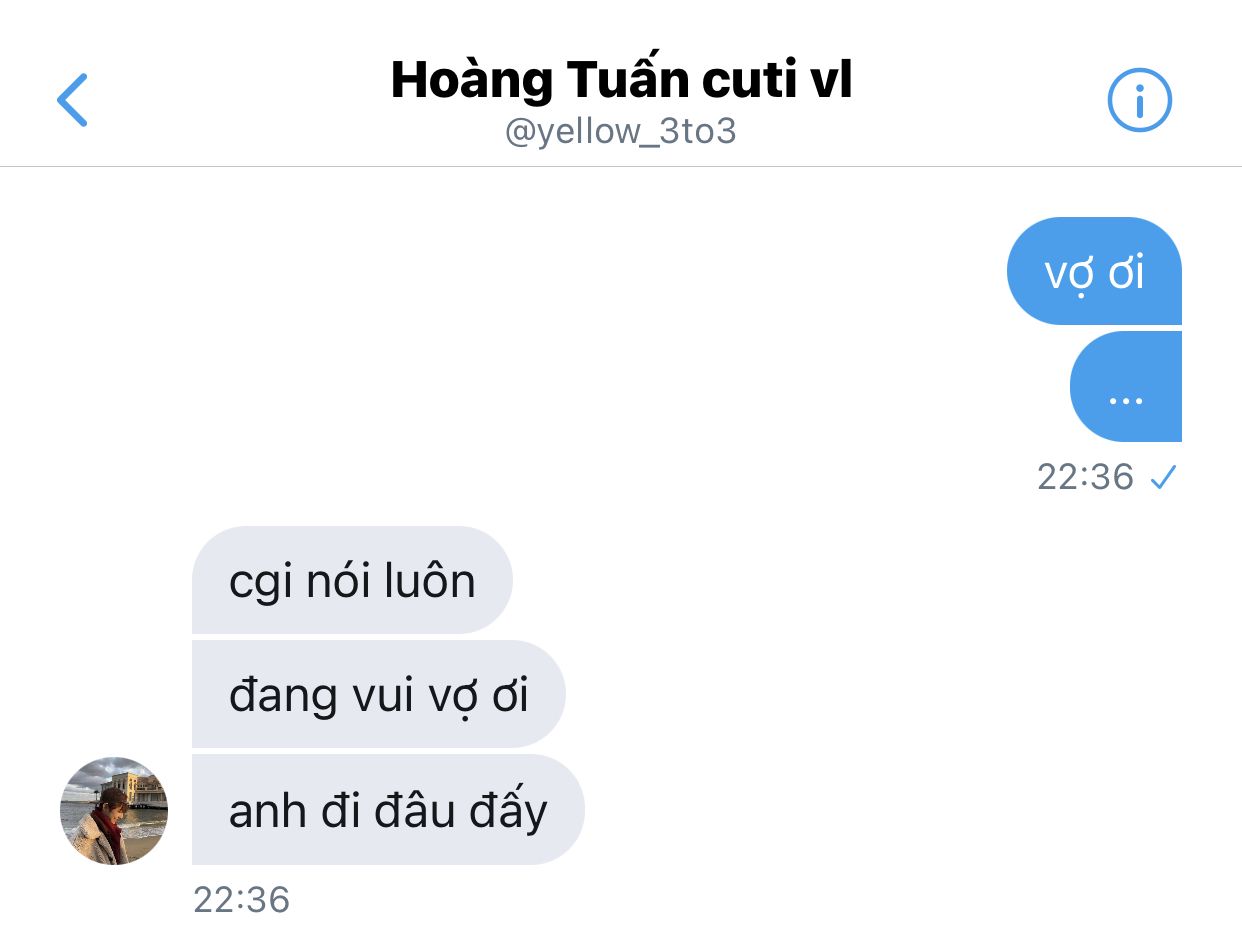Show details for the chat with yellow_3to3

pyautogui.click(x=1139, y=100)
